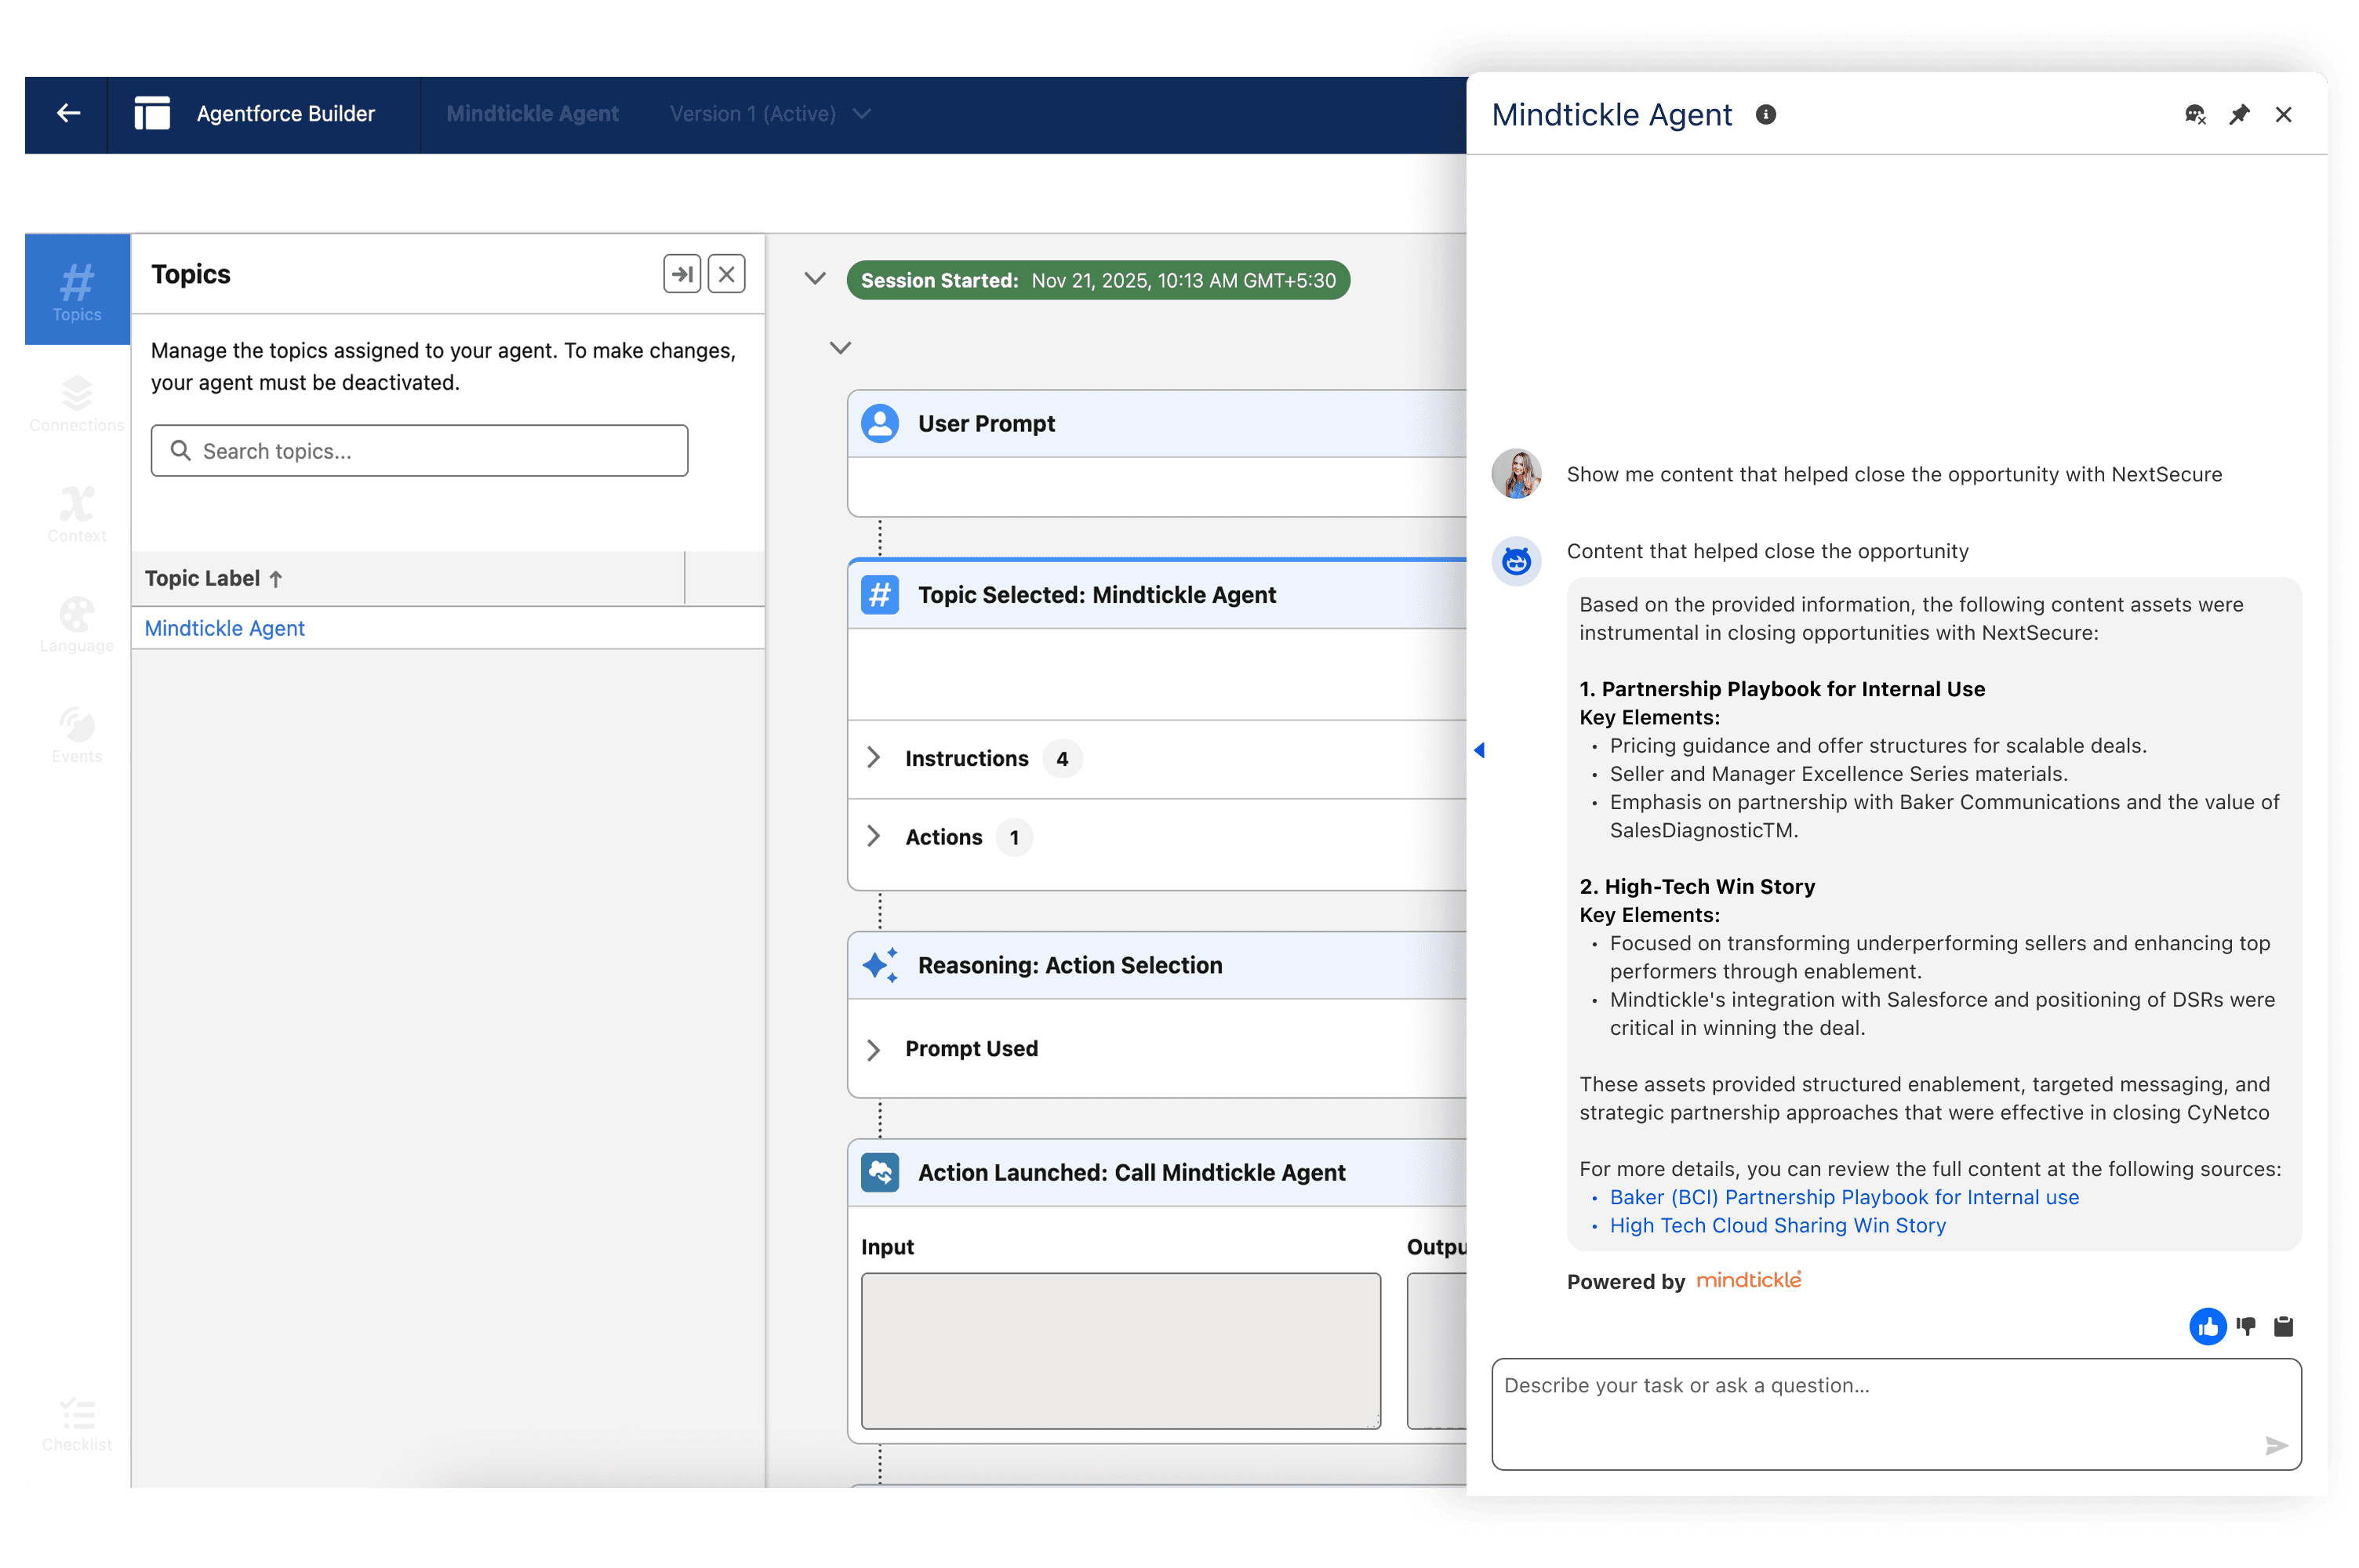Click the Agentforce bot avatar in chat

[x=1516, y=561]
